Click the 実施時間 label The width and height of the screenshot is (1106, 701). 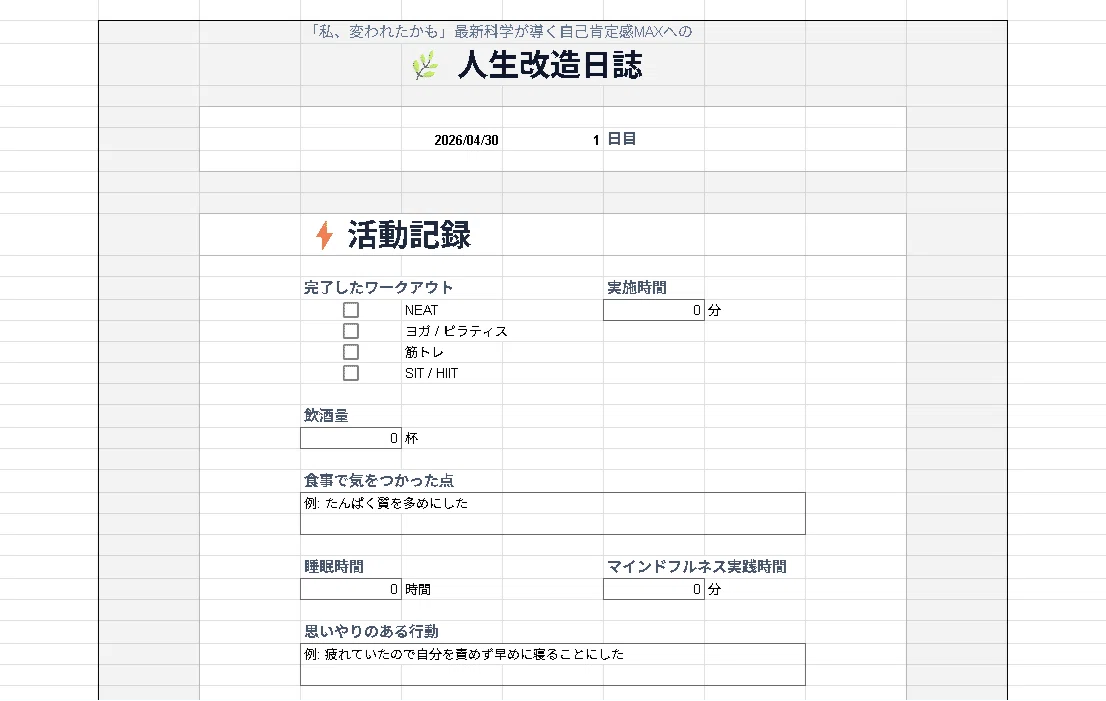tap(637, 288)
